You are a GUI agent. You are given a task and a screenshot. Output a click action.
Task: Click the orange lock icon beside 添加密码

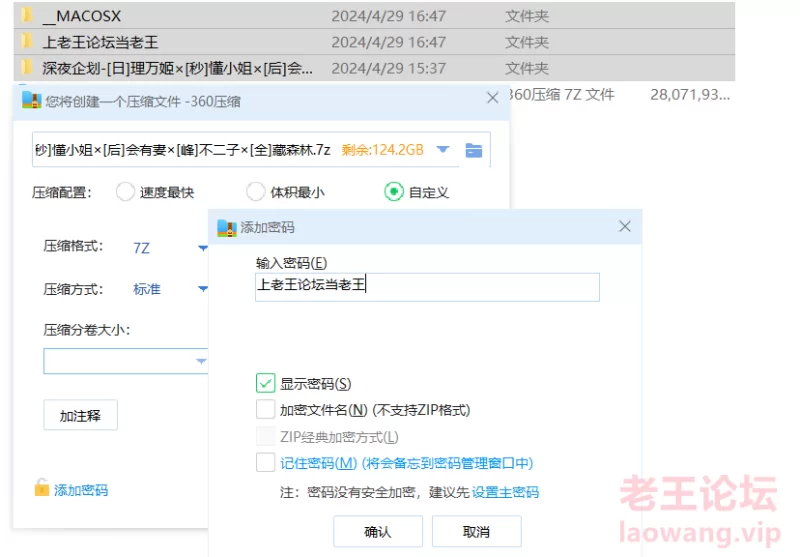point(42,488)
